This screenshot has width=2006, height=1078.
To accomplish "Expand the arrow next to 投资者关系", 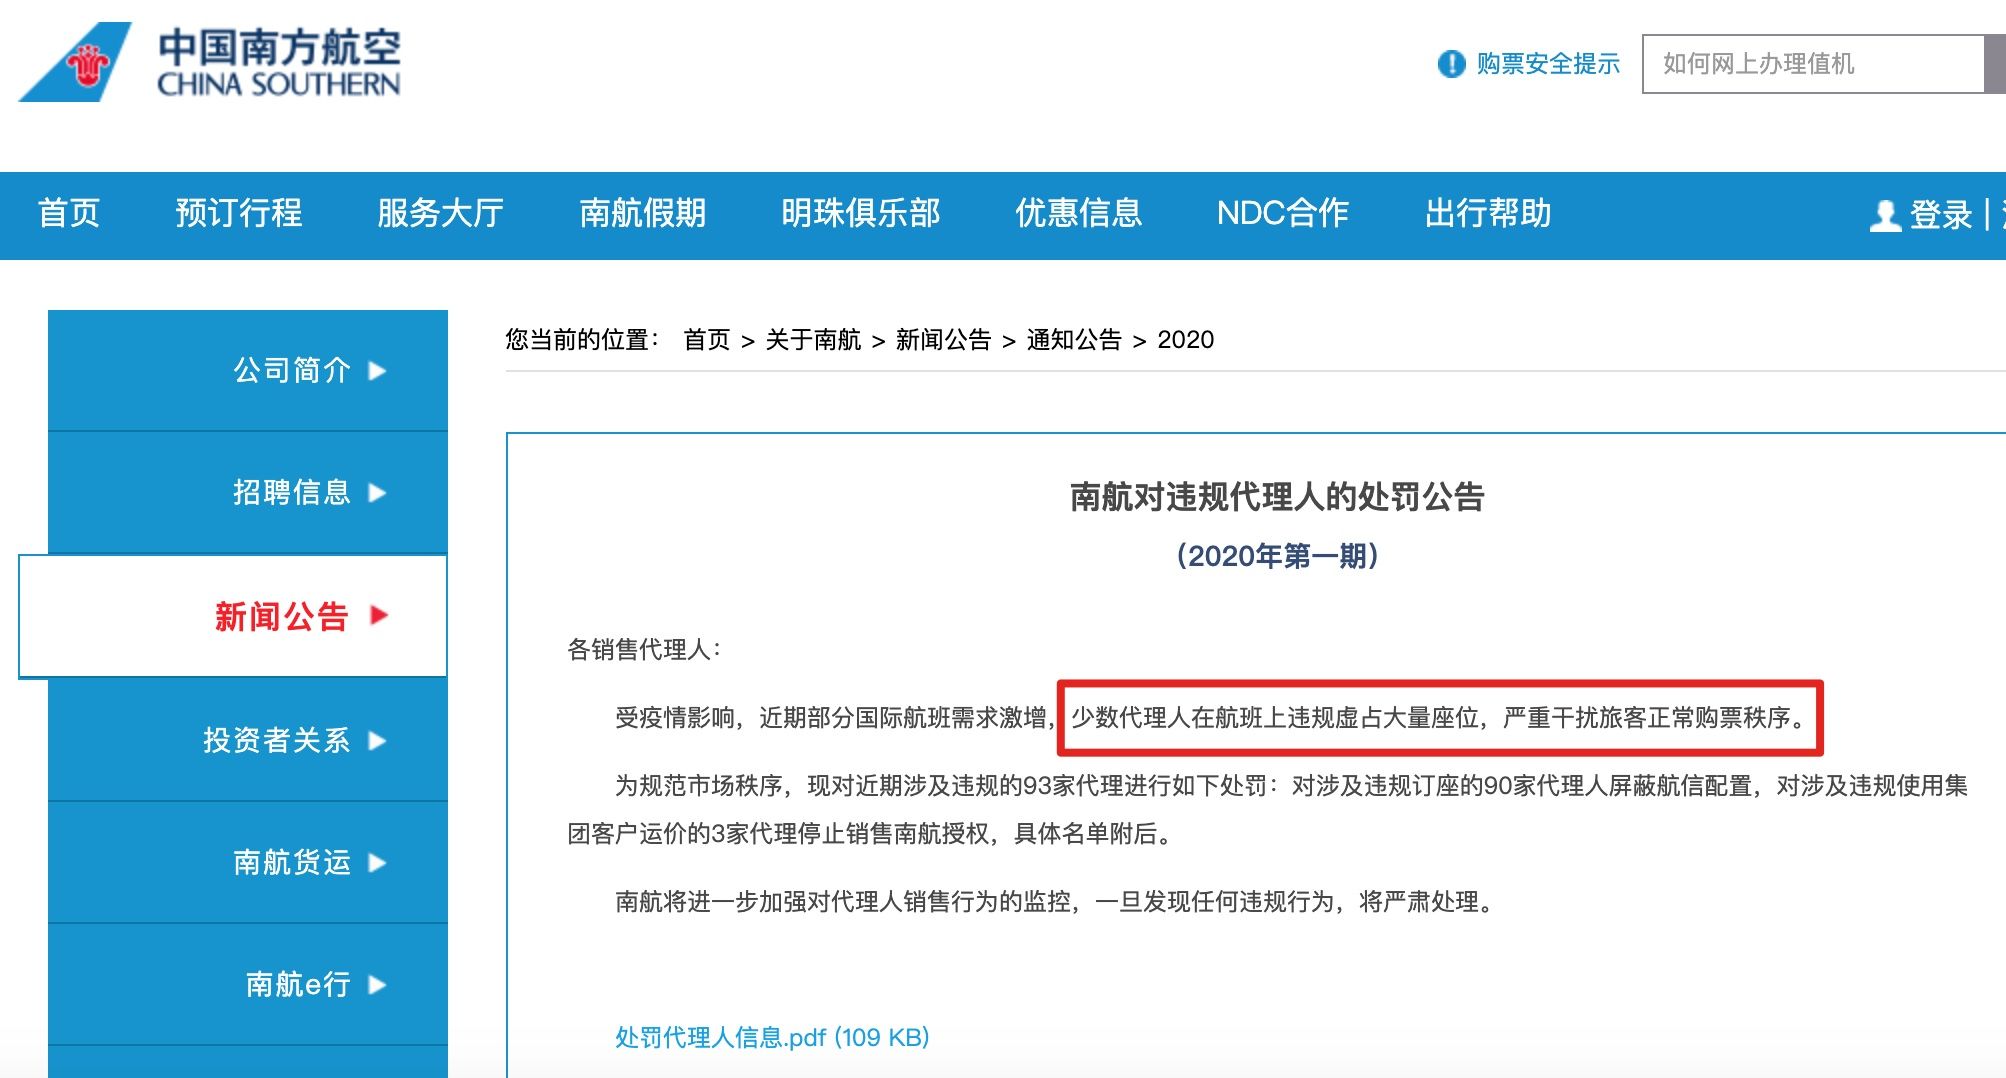I will tap(377, 741).
